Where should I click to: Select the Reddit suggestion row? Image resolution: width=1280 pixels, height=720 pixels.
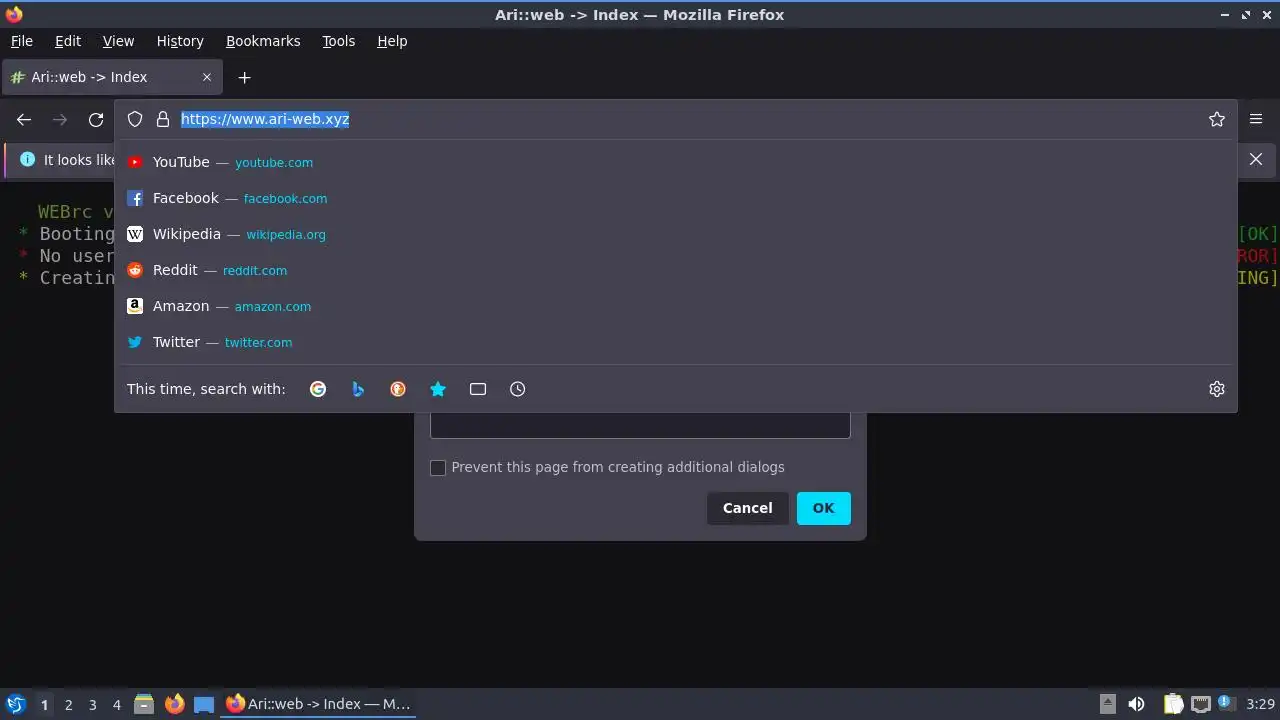676,270
